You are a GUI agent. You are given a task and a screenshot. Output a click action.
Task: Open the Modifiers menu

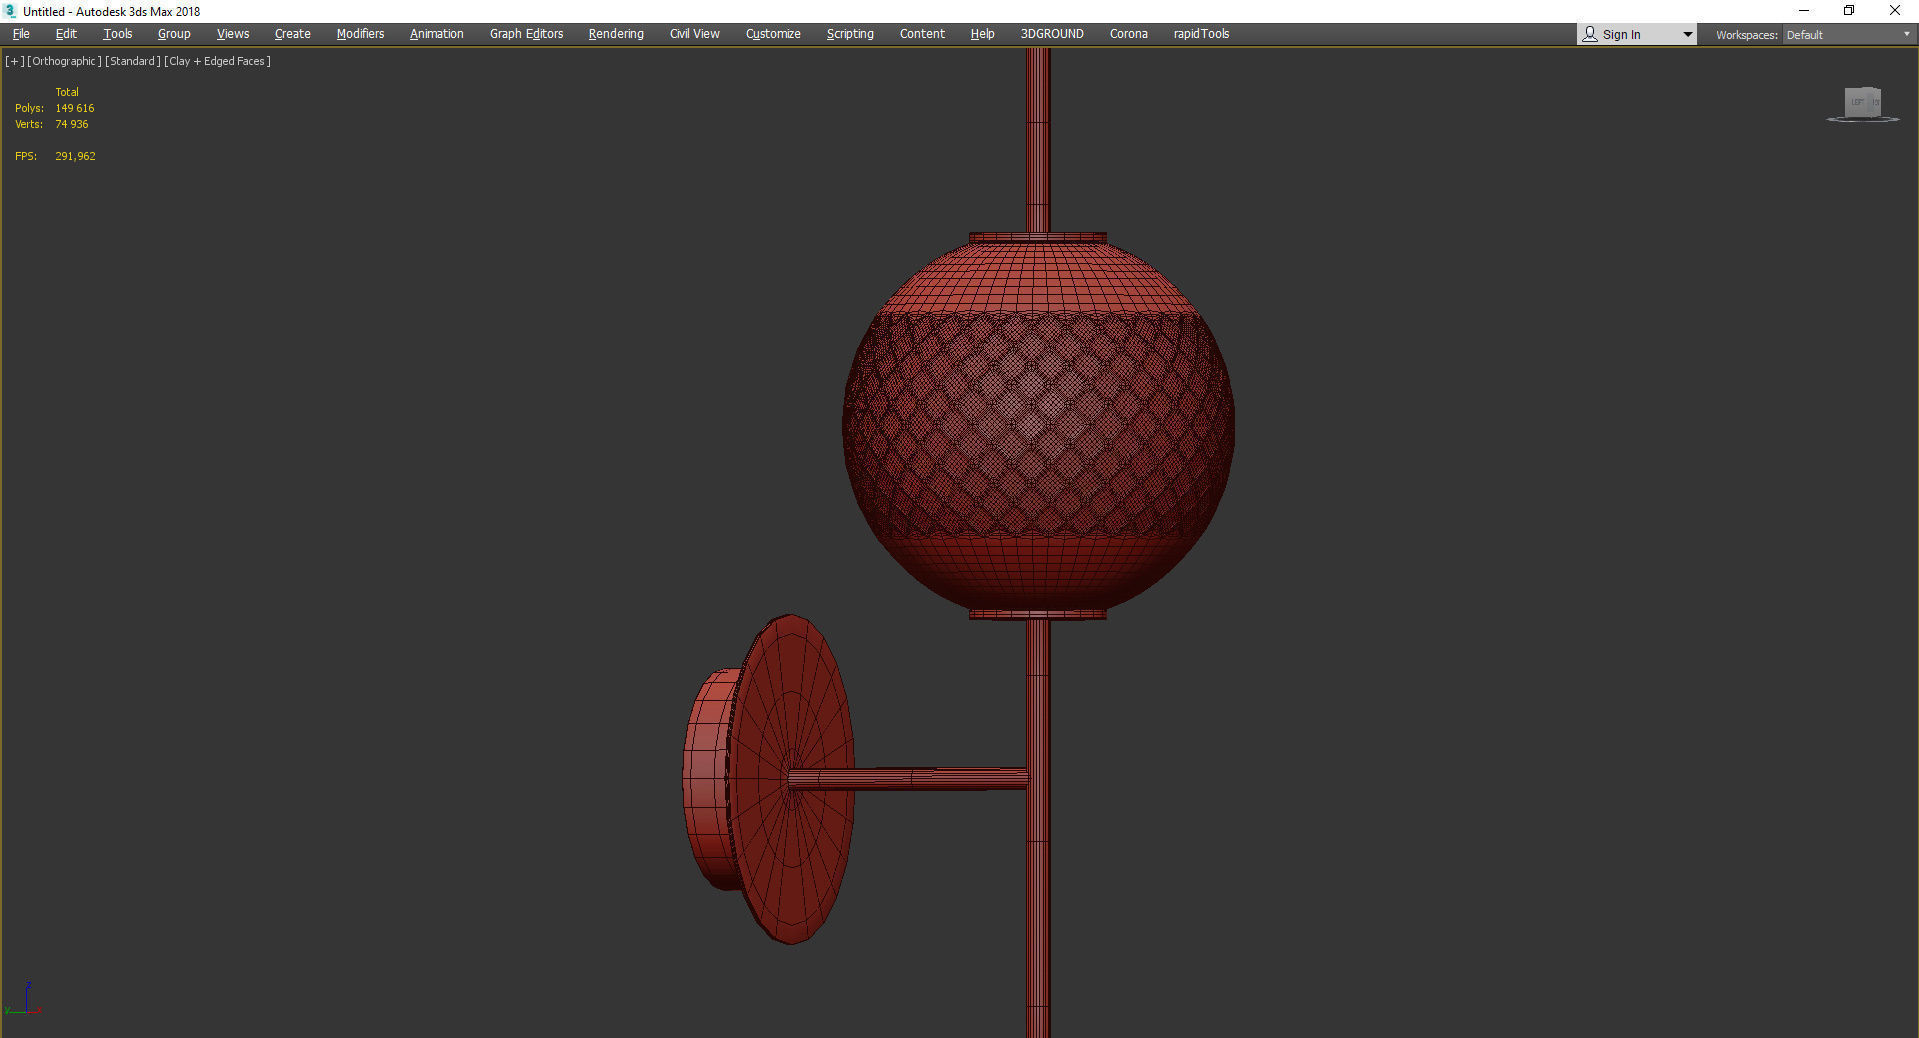click(x=360, y=34)
